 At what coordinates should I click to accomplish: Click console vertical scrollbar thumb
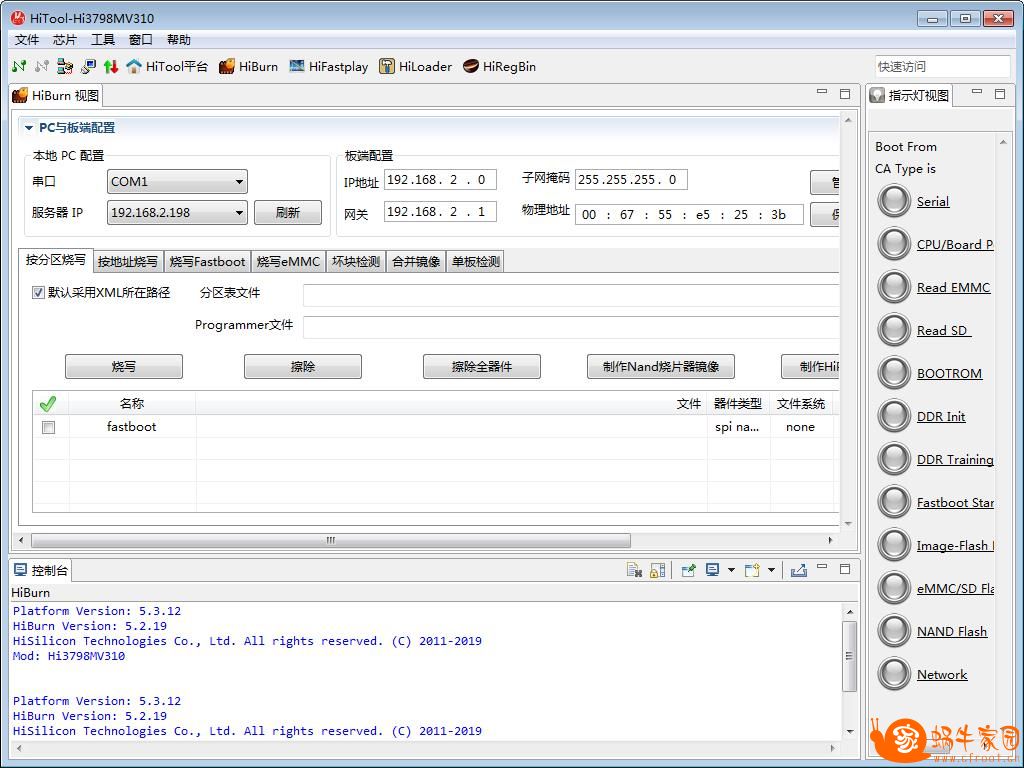pos(849,656)
